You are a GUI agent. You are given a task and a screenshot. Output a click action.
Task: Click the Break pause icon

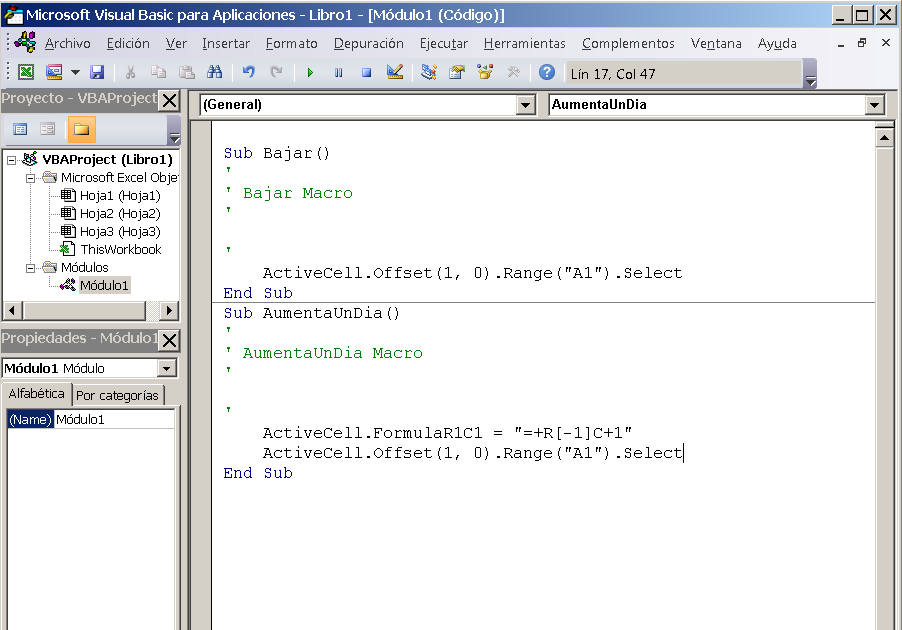(x=338, y=72)
